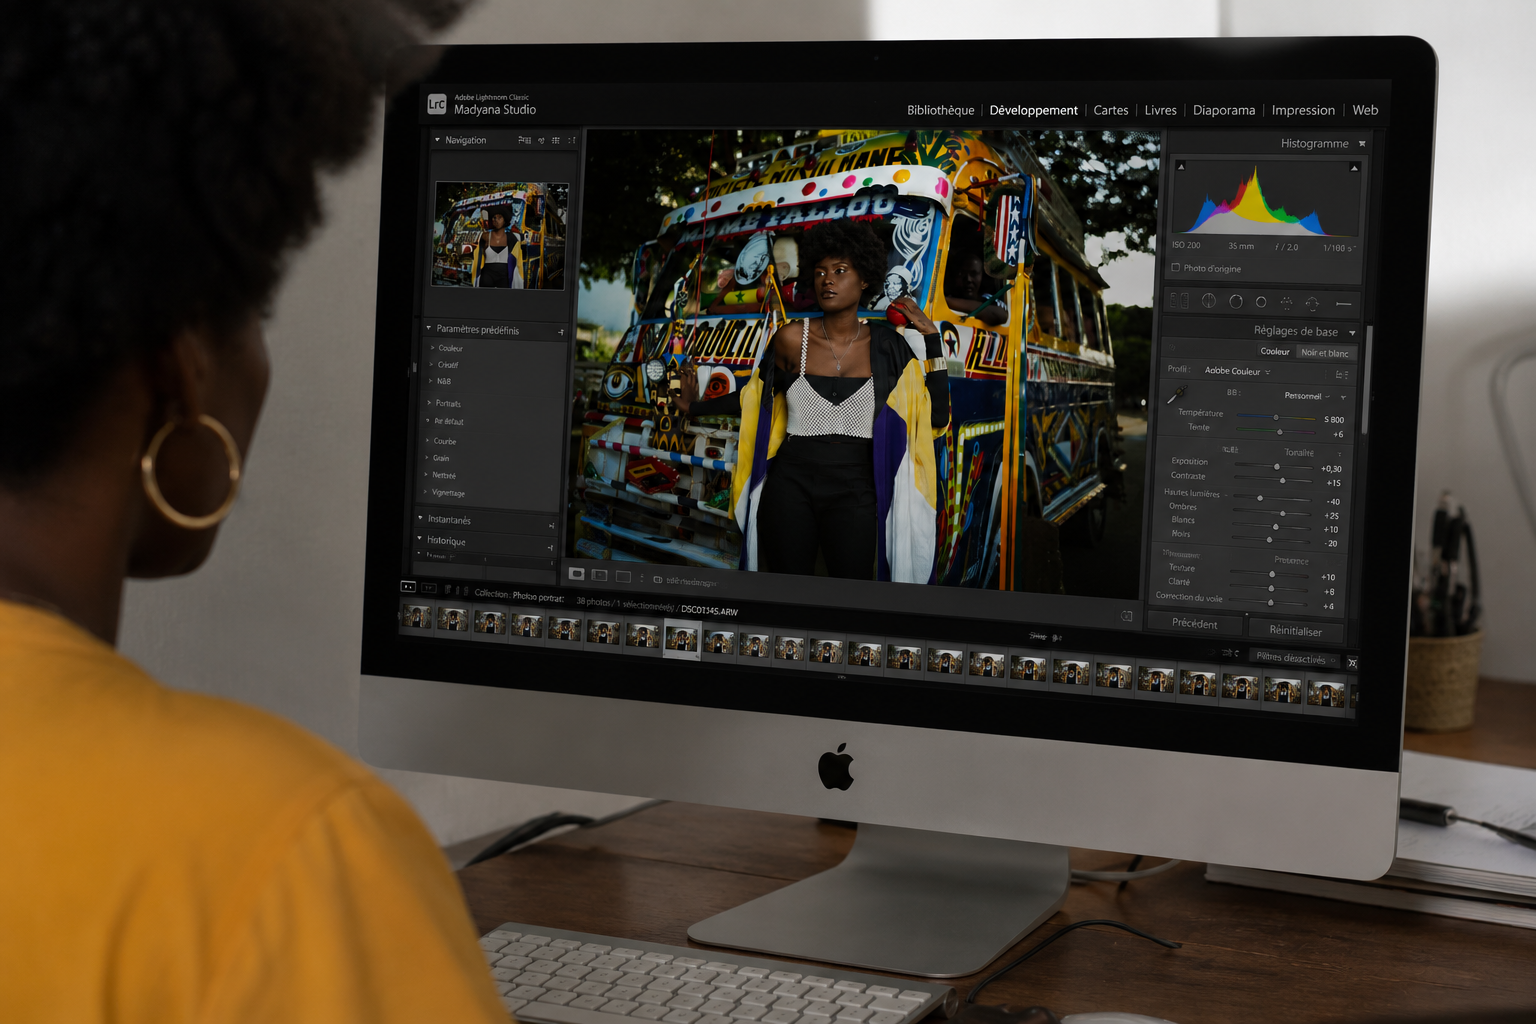Click the loupe view icon below photo

pyautogui.click(x=577, y=574)
